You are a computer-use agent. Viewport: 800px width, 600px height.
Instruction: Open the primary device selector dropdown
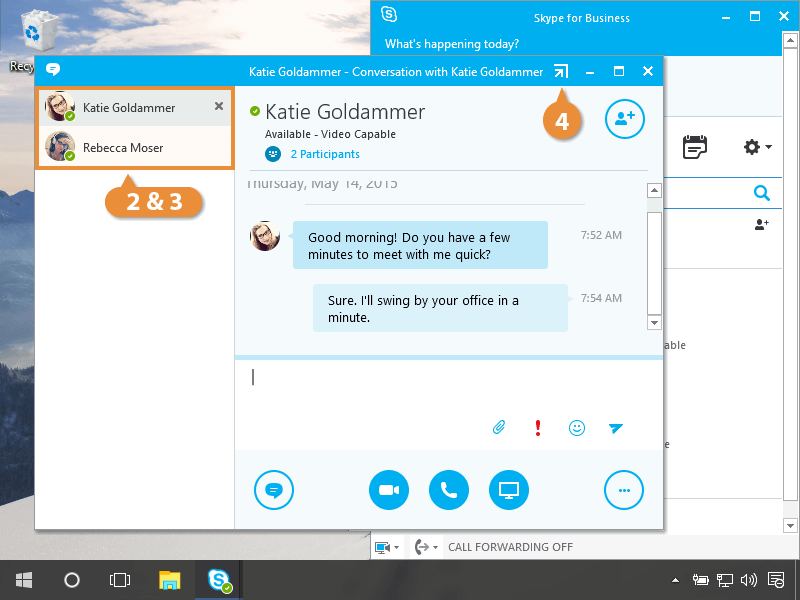[x=387, y=547]
